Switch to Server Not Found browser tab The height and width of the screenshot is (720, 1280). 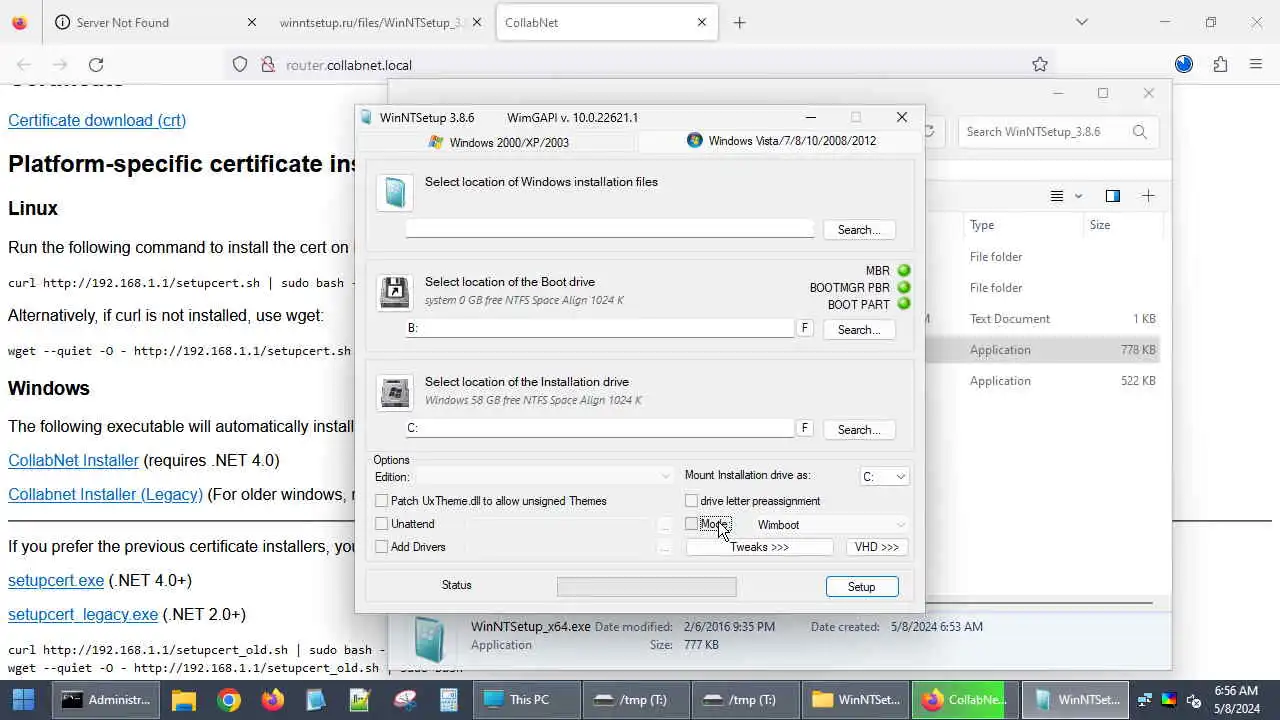pyautogui.click(x=156, y=22)
